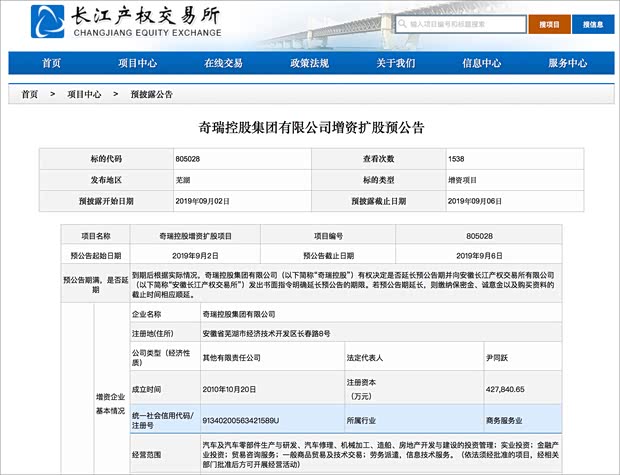Click 项目中心 breadcrumb link
Viewport: 620px width, 475px height.
[x=84, y=94]
